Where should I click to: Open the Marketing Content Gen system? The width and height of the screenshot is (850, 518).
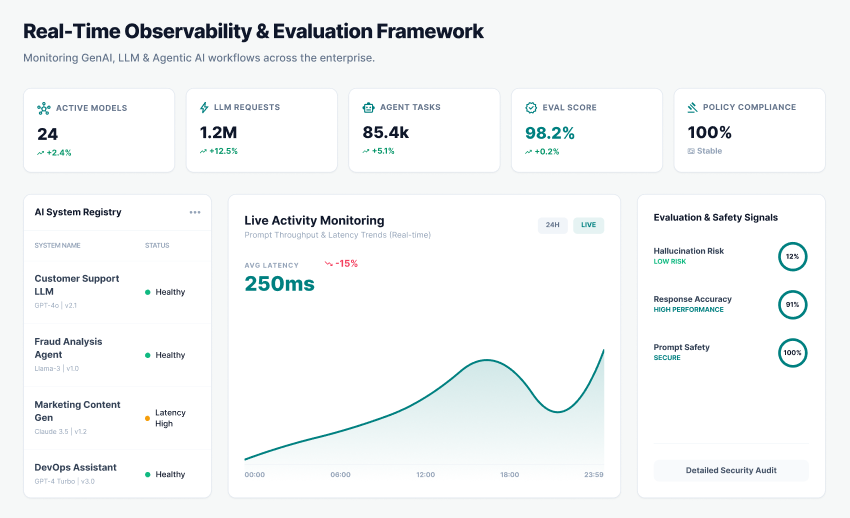(x=77, y=411)
